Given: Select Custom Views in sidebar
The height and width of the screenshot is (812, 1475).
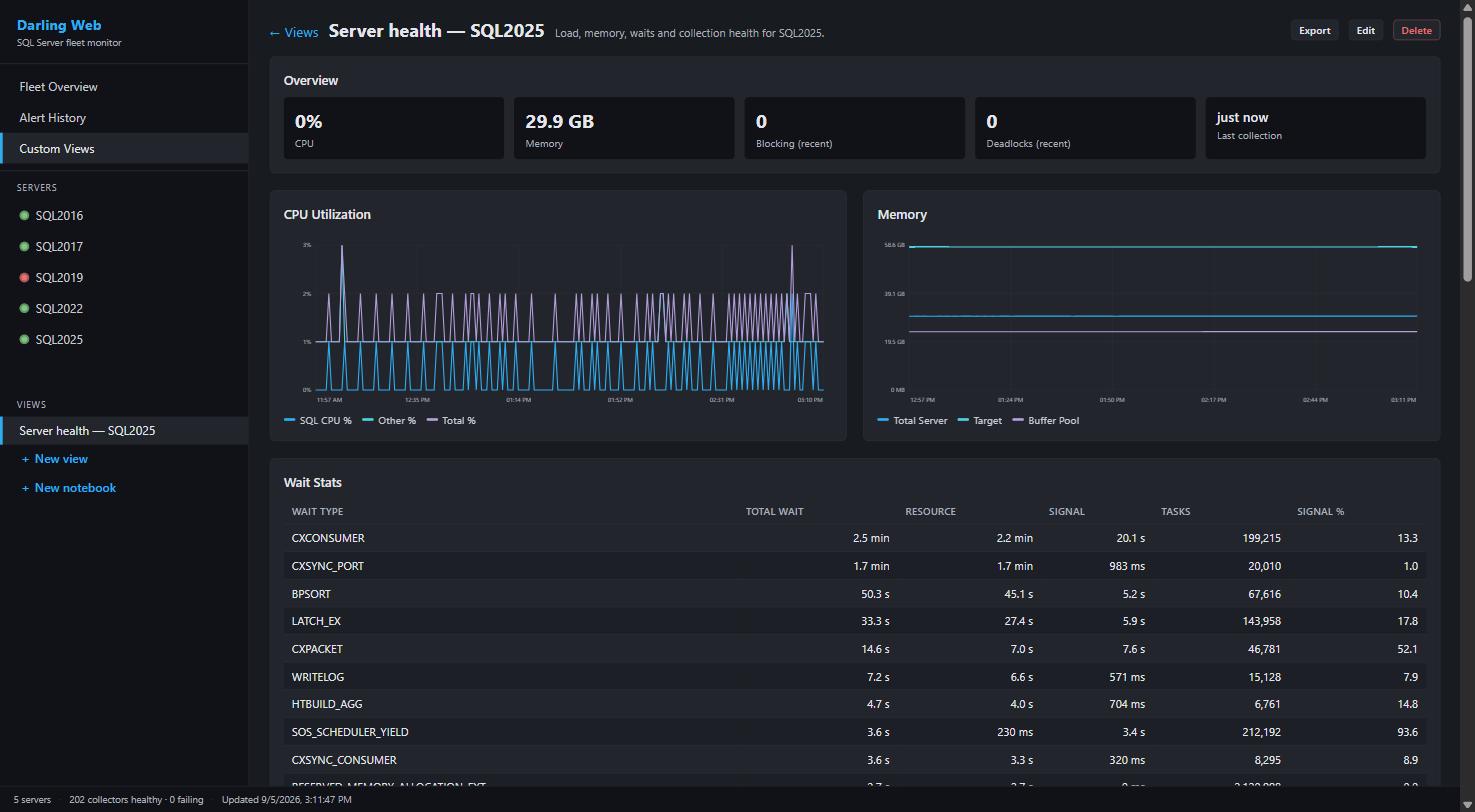Looking at the screenshot, I should (124, 149).
